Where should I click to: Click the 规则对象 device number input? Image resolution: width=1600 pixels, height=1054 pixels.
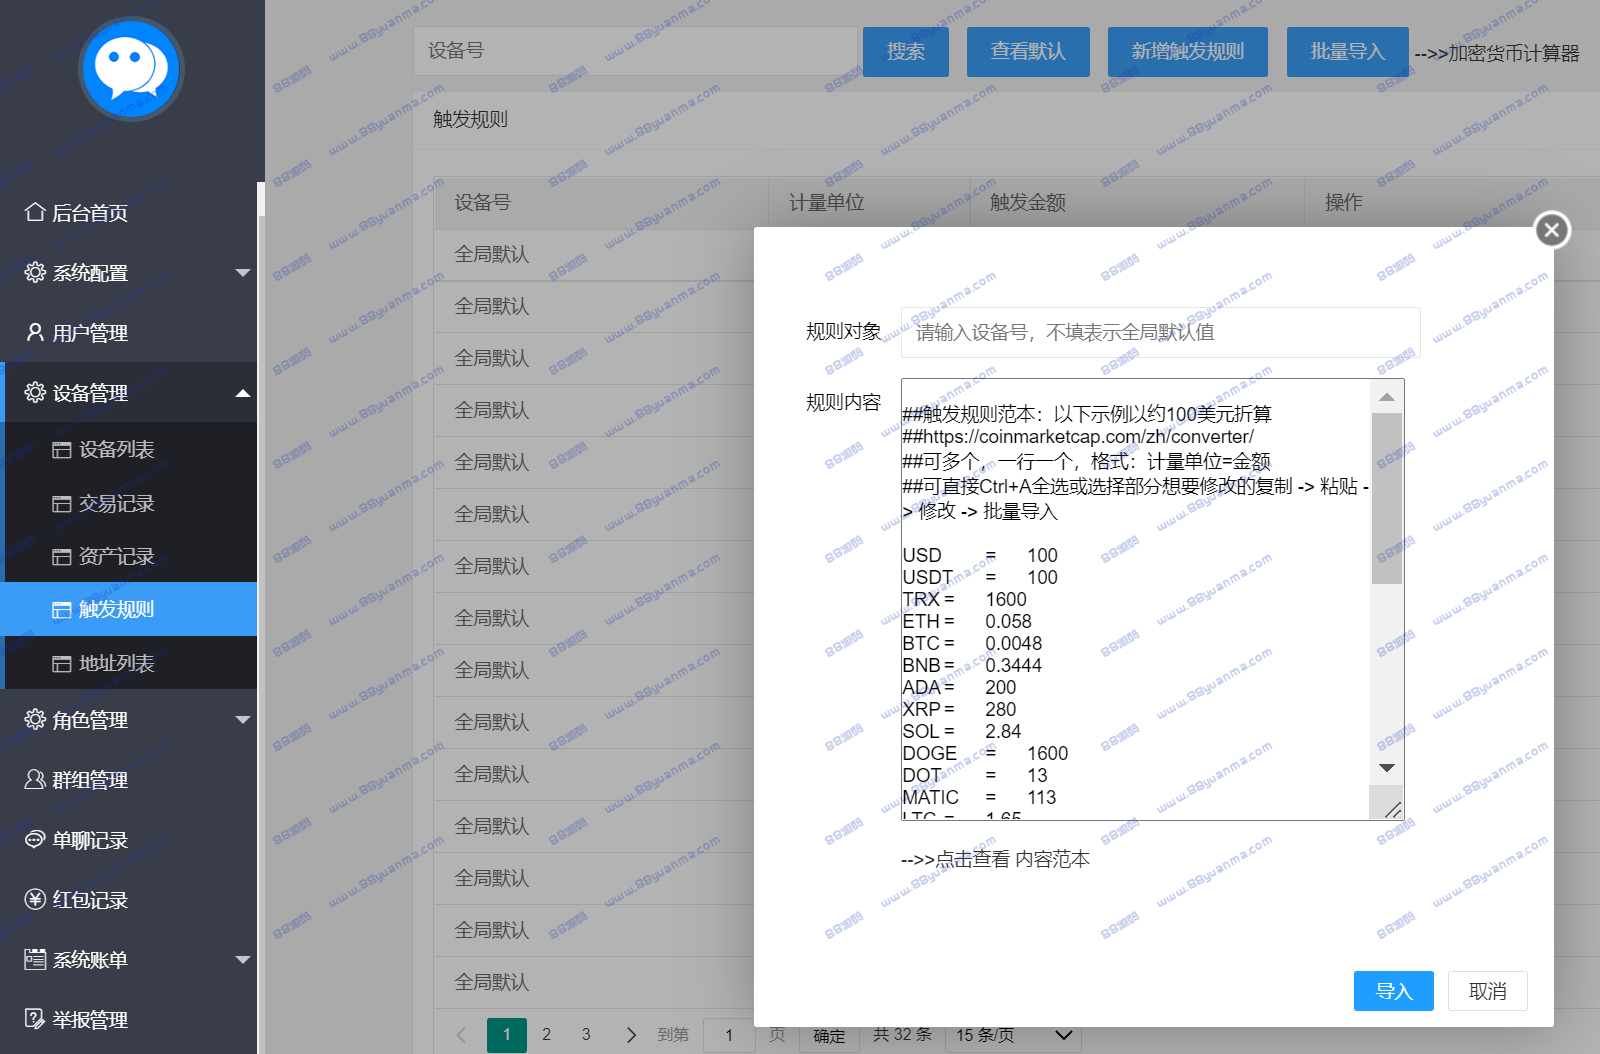click(1160, 332)
